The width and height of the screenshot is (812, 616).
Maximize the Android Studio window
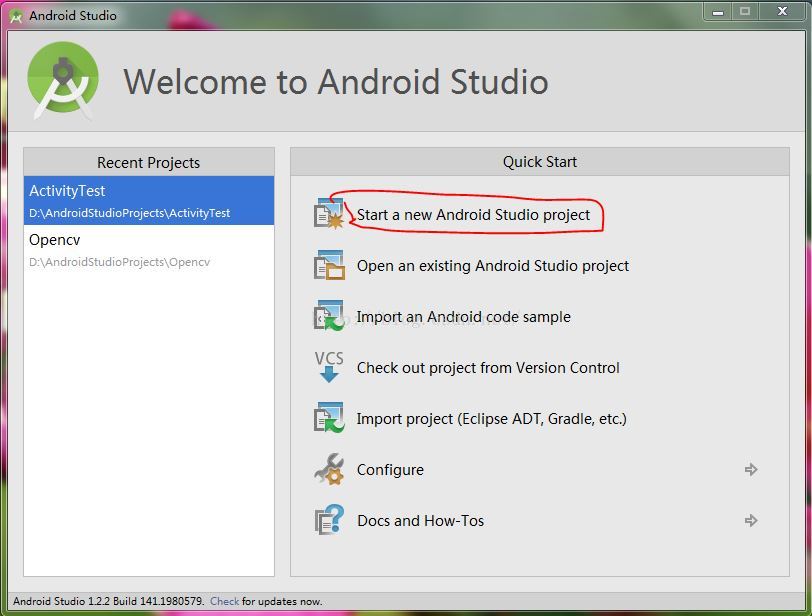(x=745, y=11)
